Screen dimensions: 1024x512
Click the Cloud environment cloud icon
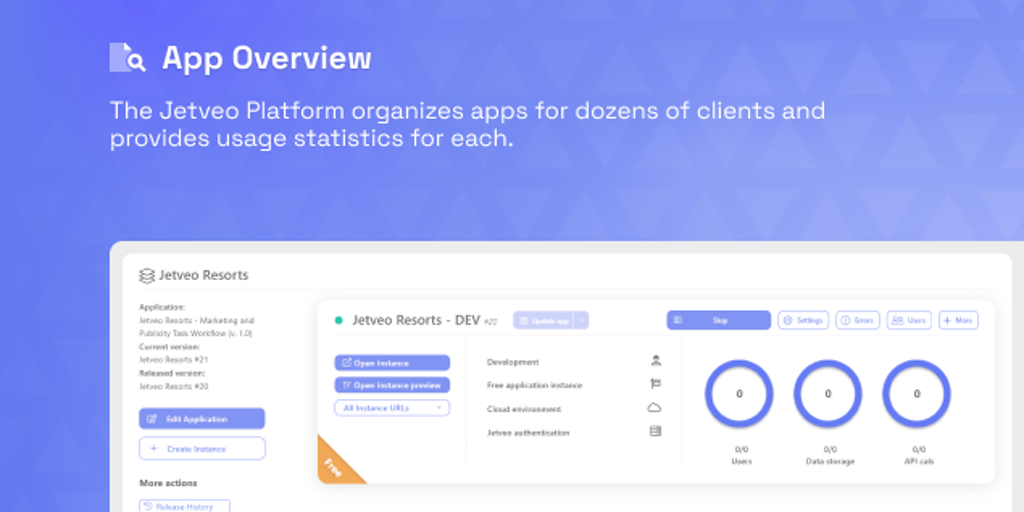click(x=654, y=408)
